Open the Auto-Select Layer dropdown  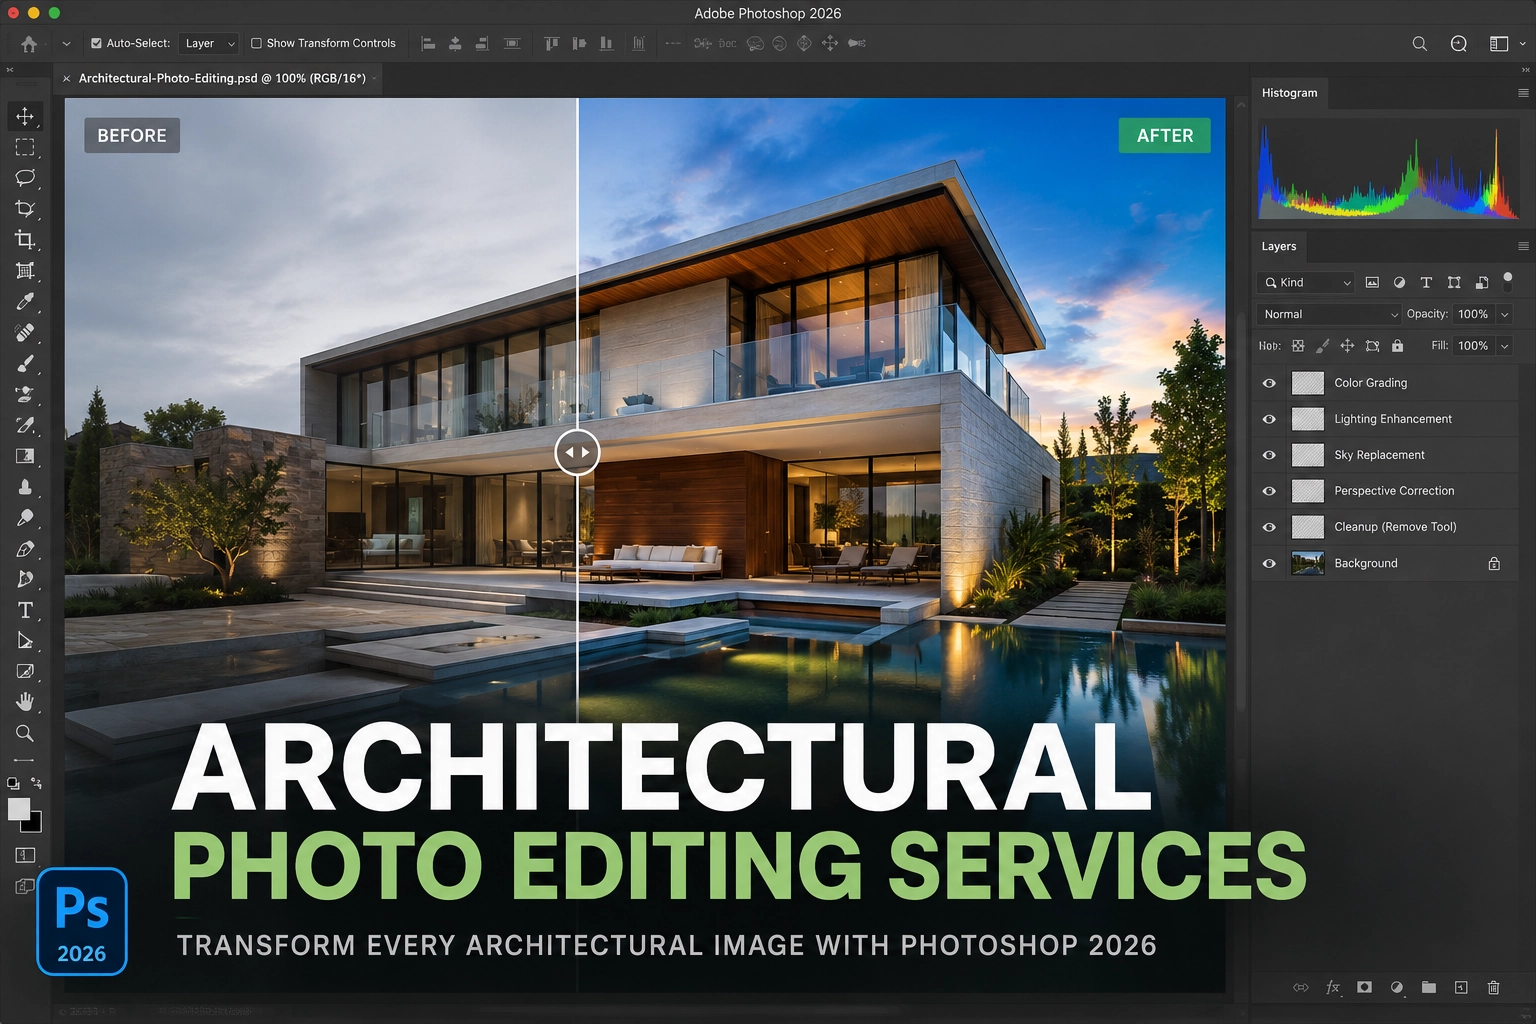pos(209,43)
